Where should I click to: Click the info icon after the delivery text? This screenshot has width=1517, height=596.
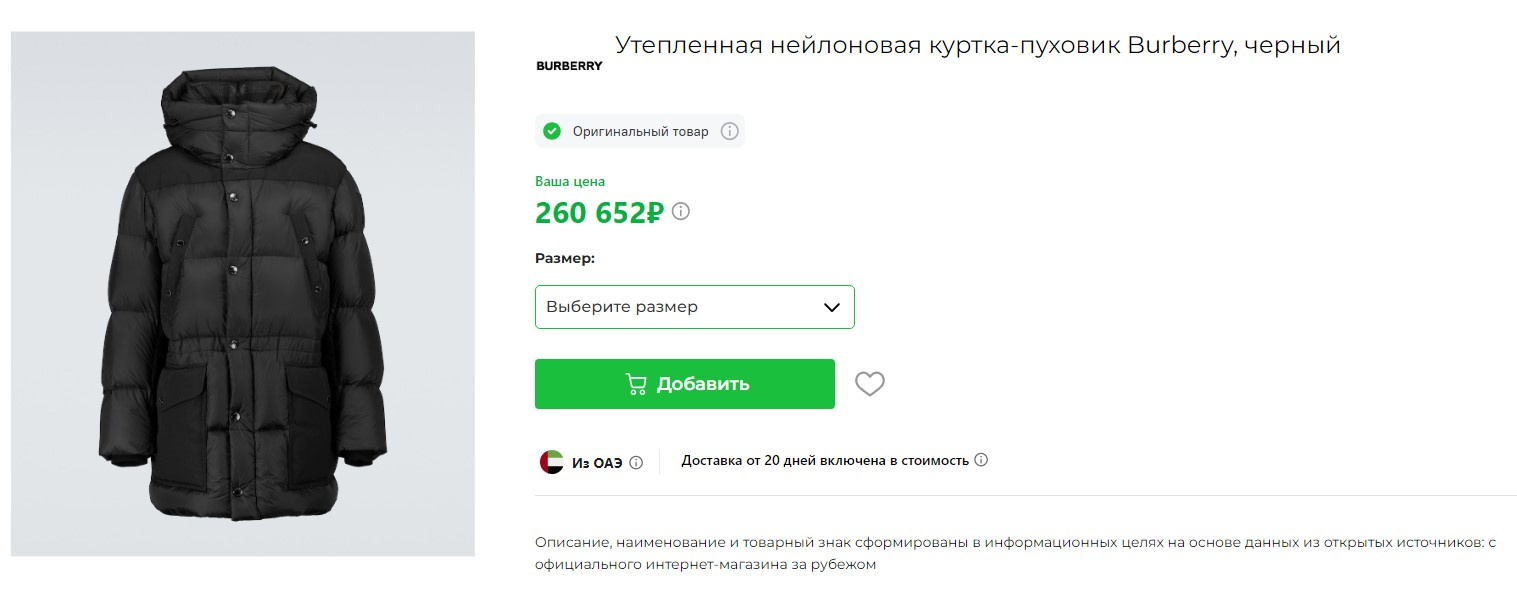coord(981,460)
